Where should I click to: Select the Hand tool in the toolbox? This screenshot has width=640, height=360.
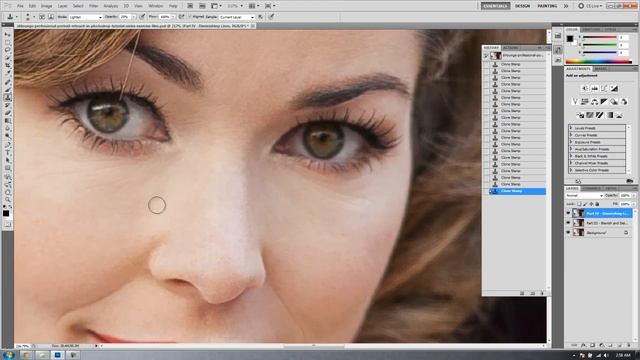(x=7, y=192)
